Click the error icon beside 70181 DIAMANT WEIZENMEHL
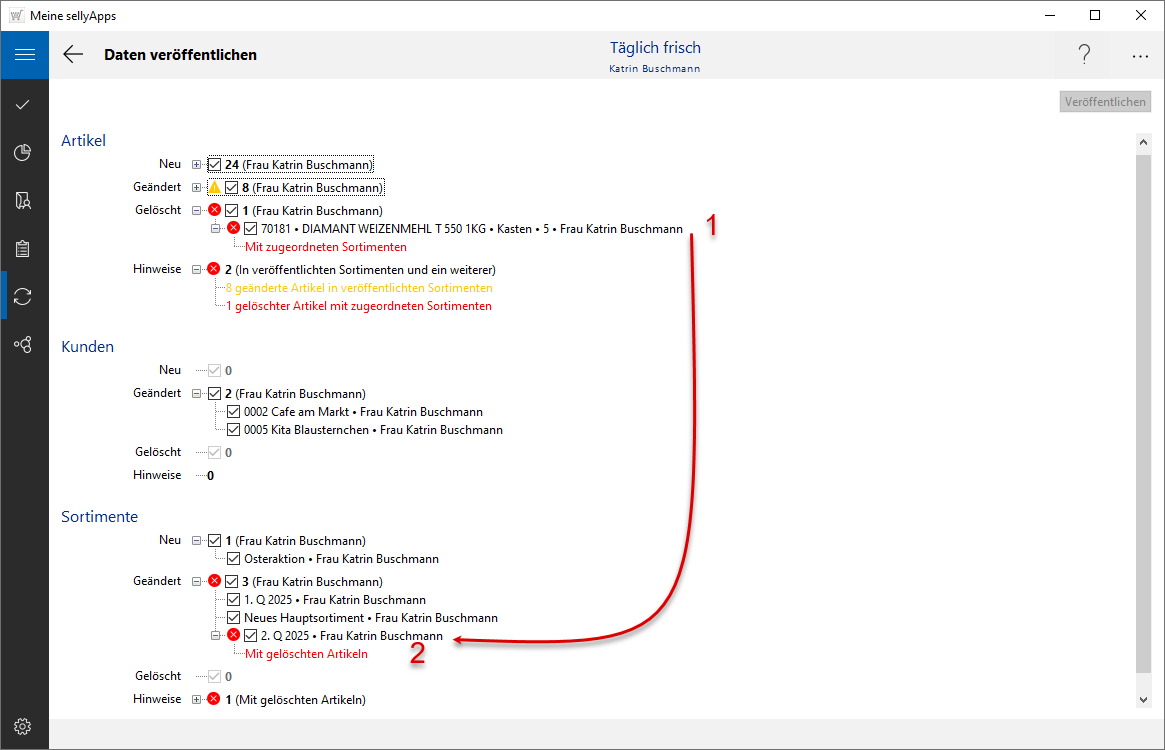 [233, 227]
